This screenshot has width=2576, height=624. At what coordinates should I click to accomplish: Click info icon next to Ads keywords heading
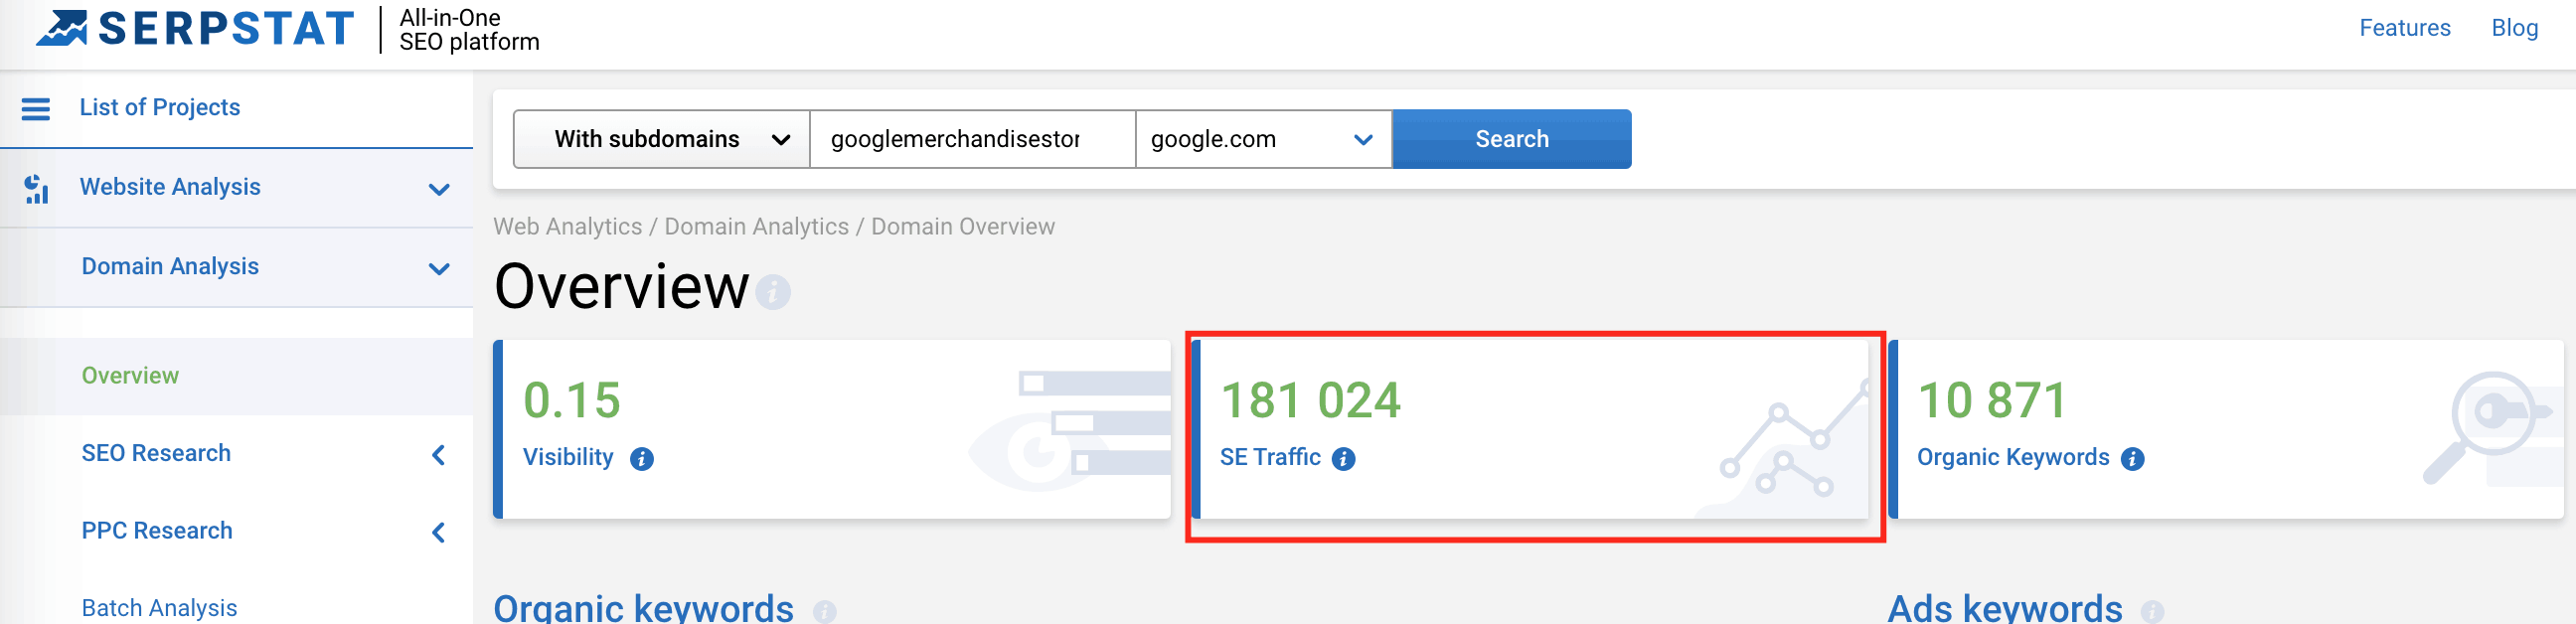pyautogui.click(x=2152, y=610)
